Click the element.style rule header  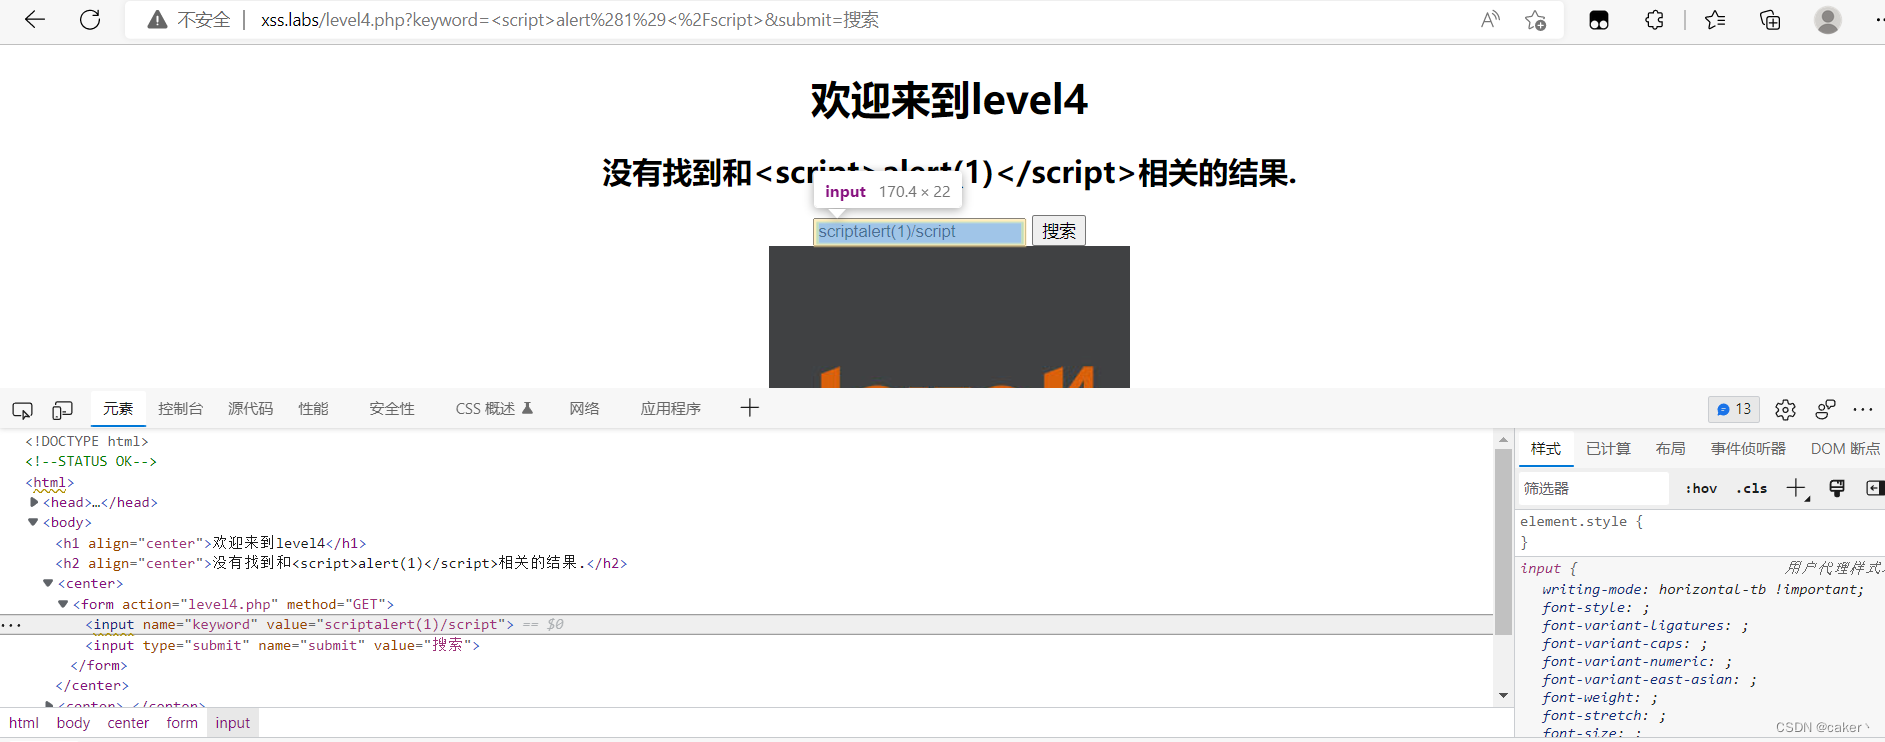point(1581,521)
